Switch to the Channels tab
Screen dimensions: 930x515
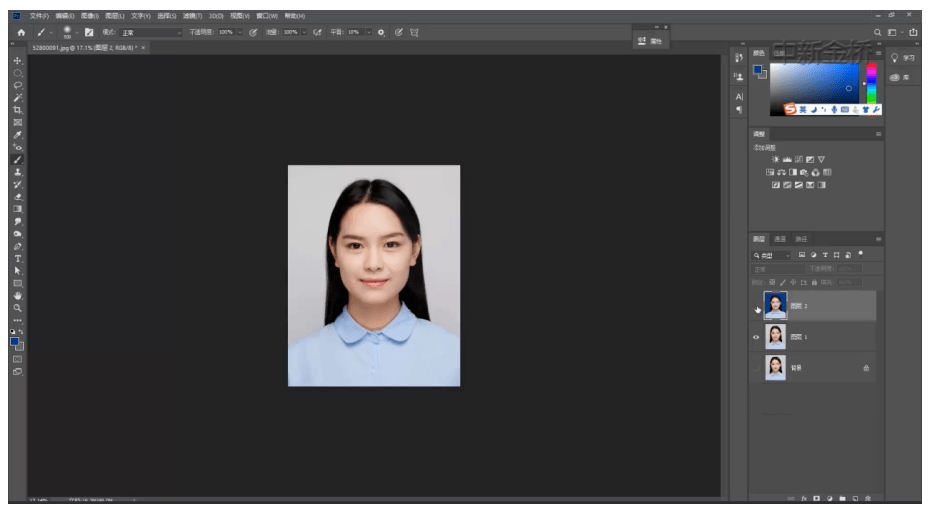pyautogui.click(x=780, y=239)
